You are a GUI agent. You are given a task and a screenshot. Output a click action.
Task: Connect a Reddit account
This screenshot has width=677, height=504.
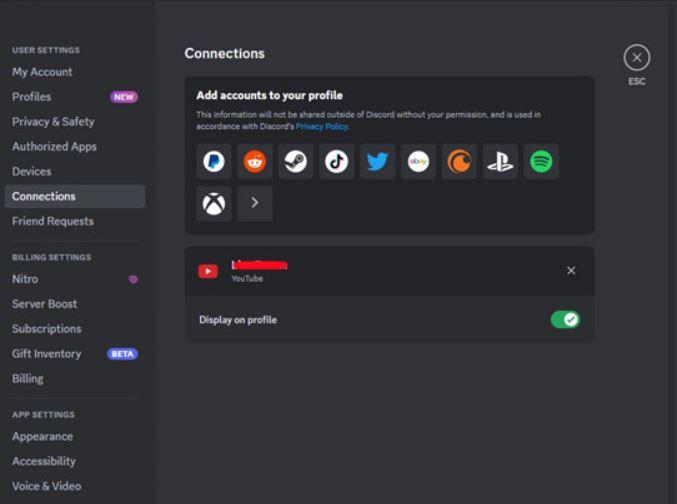pos(255,162)
